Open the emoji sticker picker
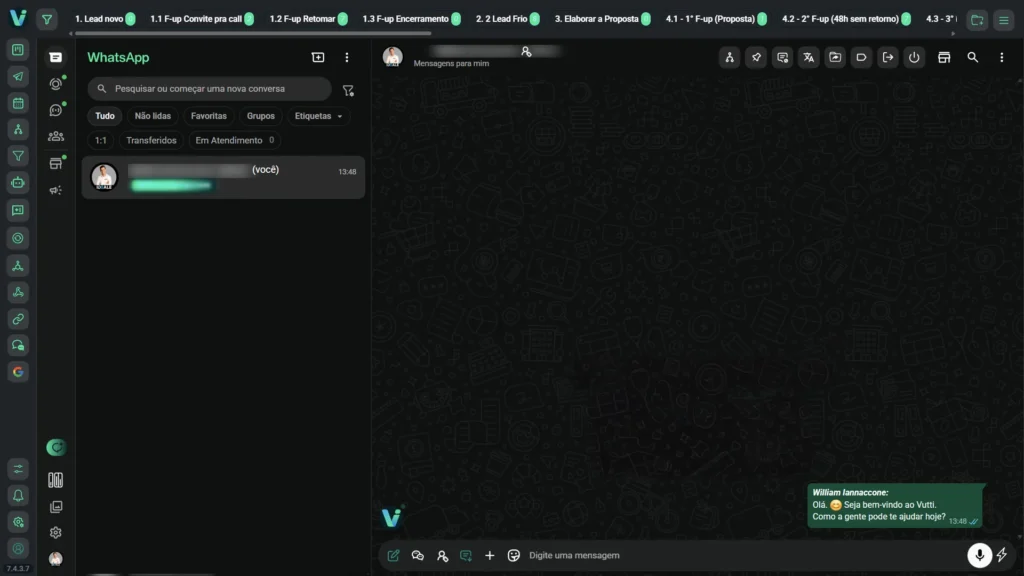This screenshot has height=576, width=1024. (x=514, y=555)
